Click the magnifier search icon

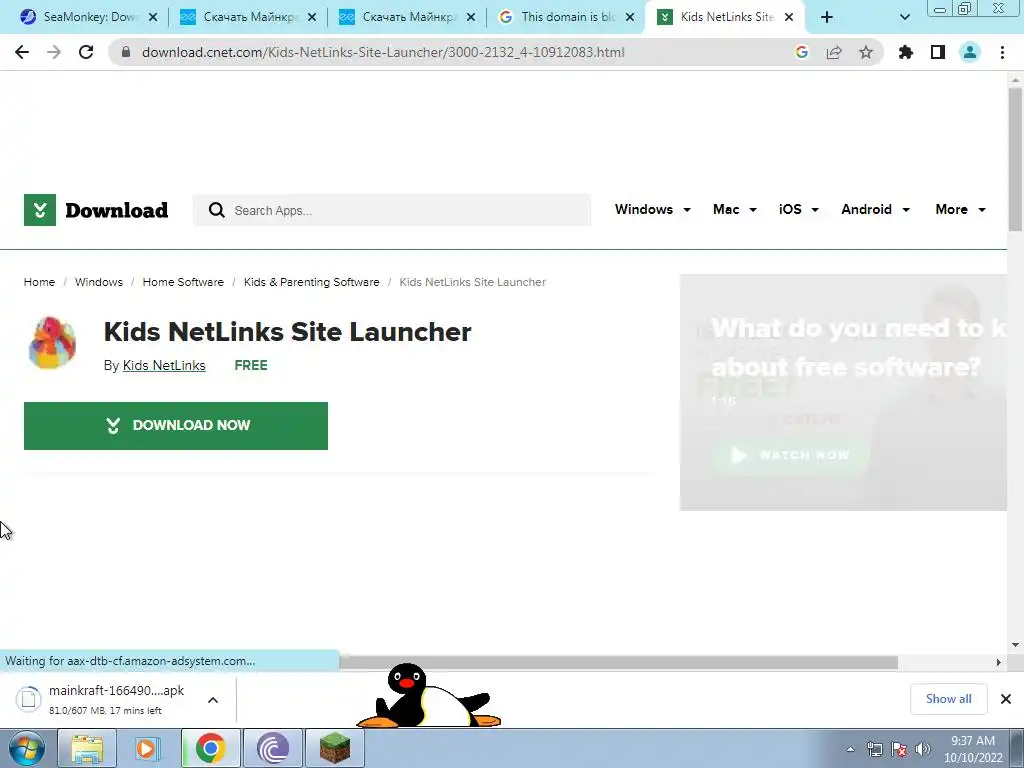click(216, 210)
